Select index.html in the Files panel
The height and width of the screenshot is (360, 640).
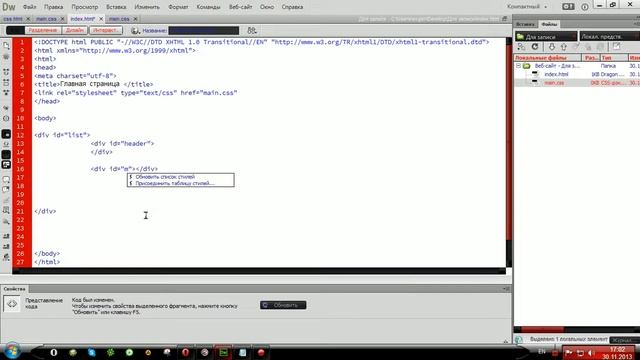556,74
